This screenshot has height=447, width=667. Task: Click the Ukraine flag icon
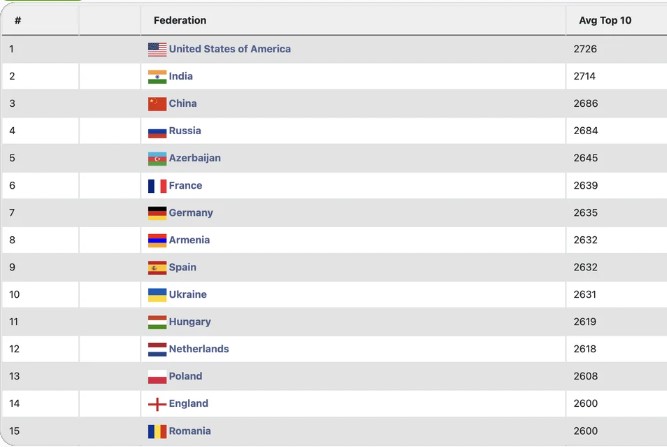pos(157,295)
